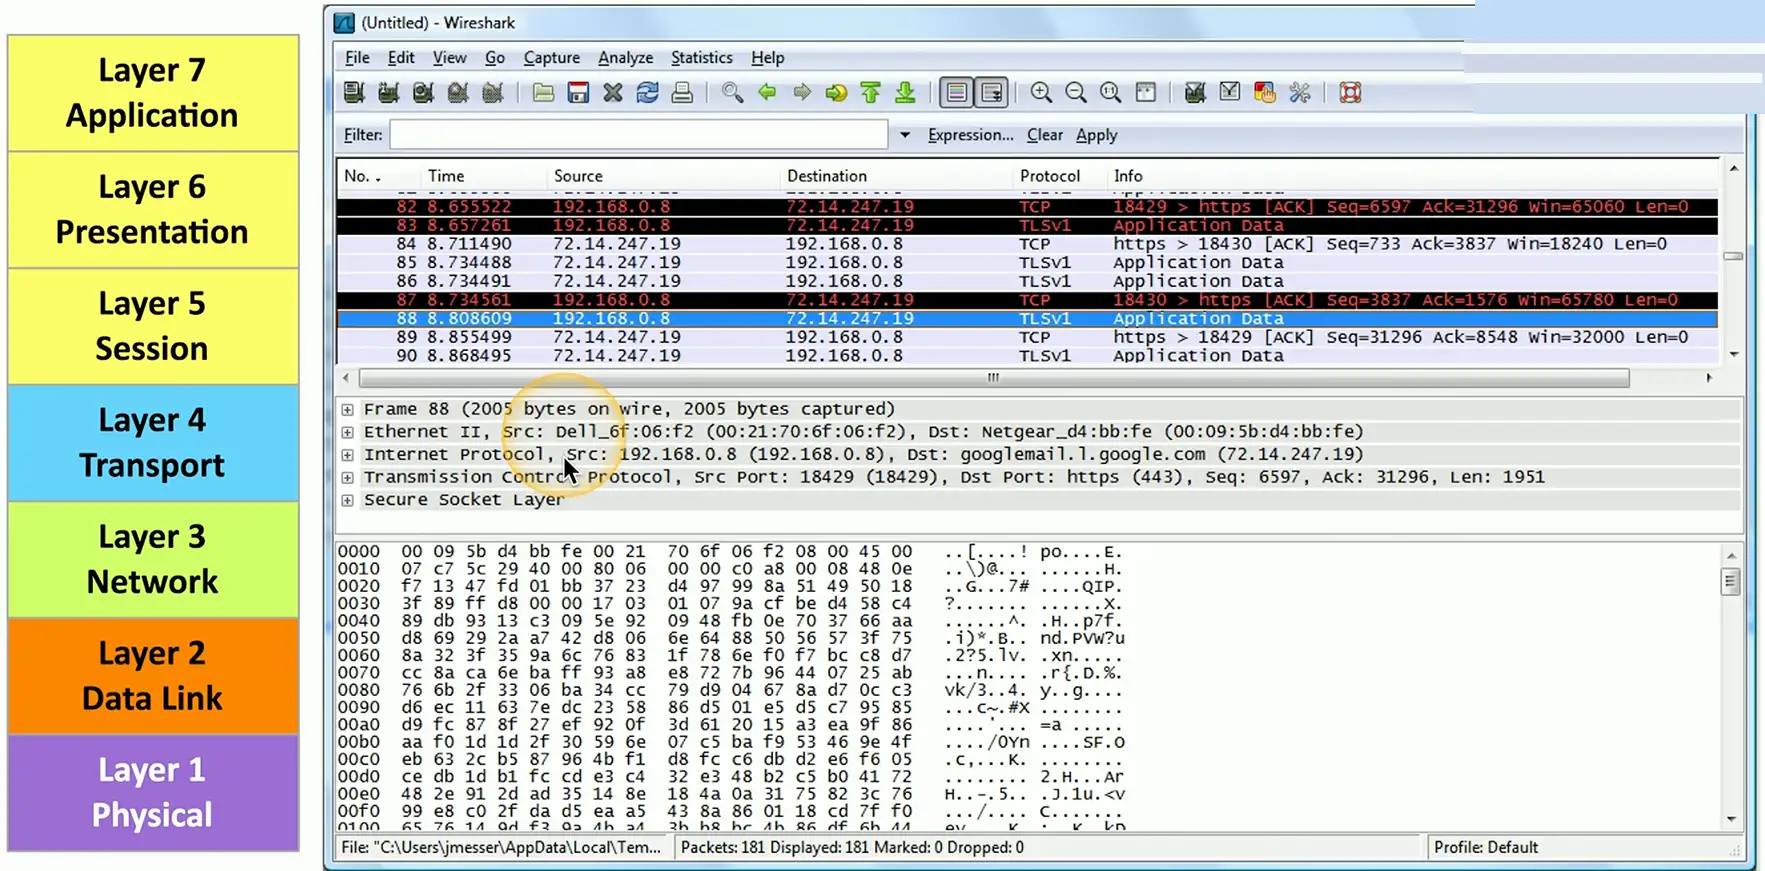Click the Expression... button

point(969,135)
